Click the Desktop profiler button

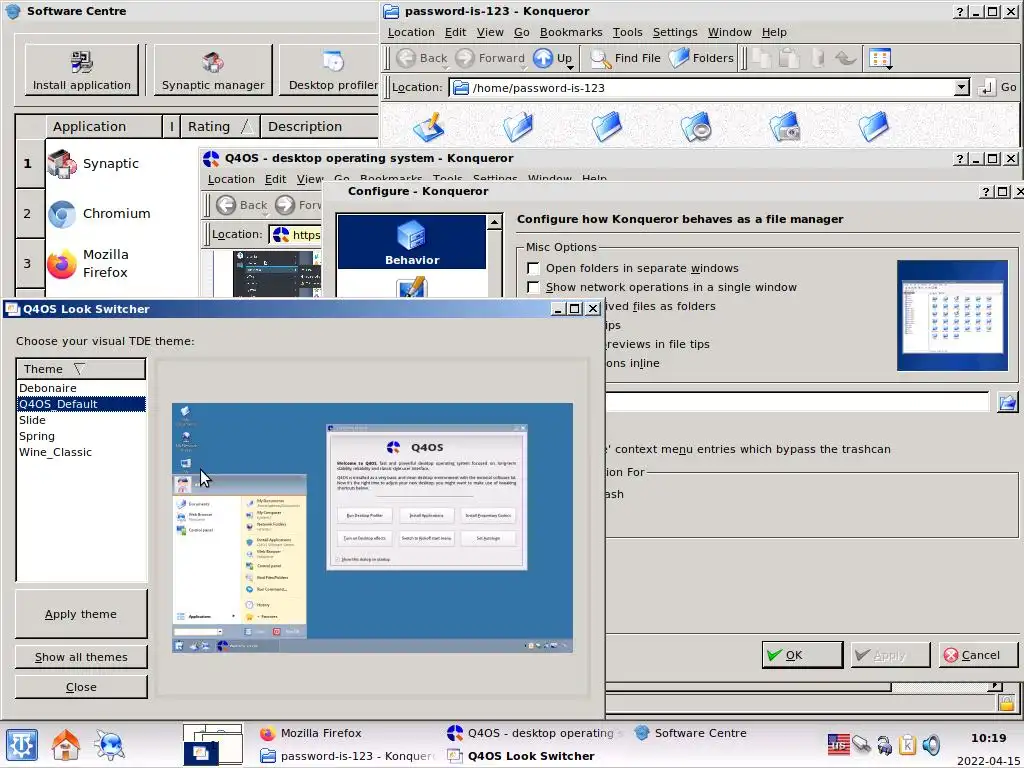[330, 70]
